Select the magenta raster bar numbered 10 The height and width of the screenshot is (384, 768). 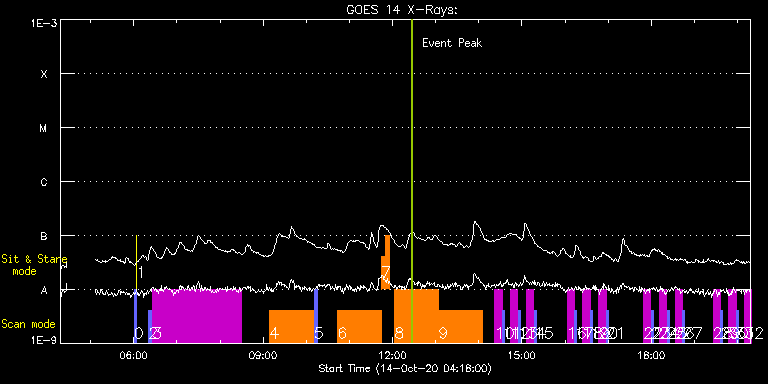(x=498, y=316)
